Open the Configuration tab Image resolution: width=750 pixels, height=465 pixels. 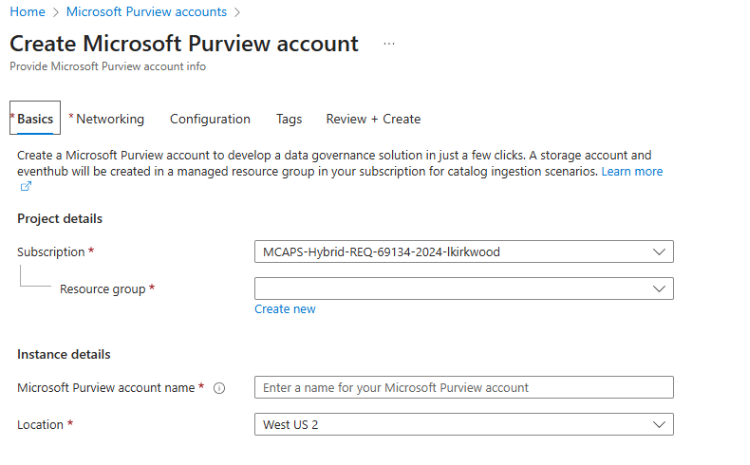pos(210,119)
